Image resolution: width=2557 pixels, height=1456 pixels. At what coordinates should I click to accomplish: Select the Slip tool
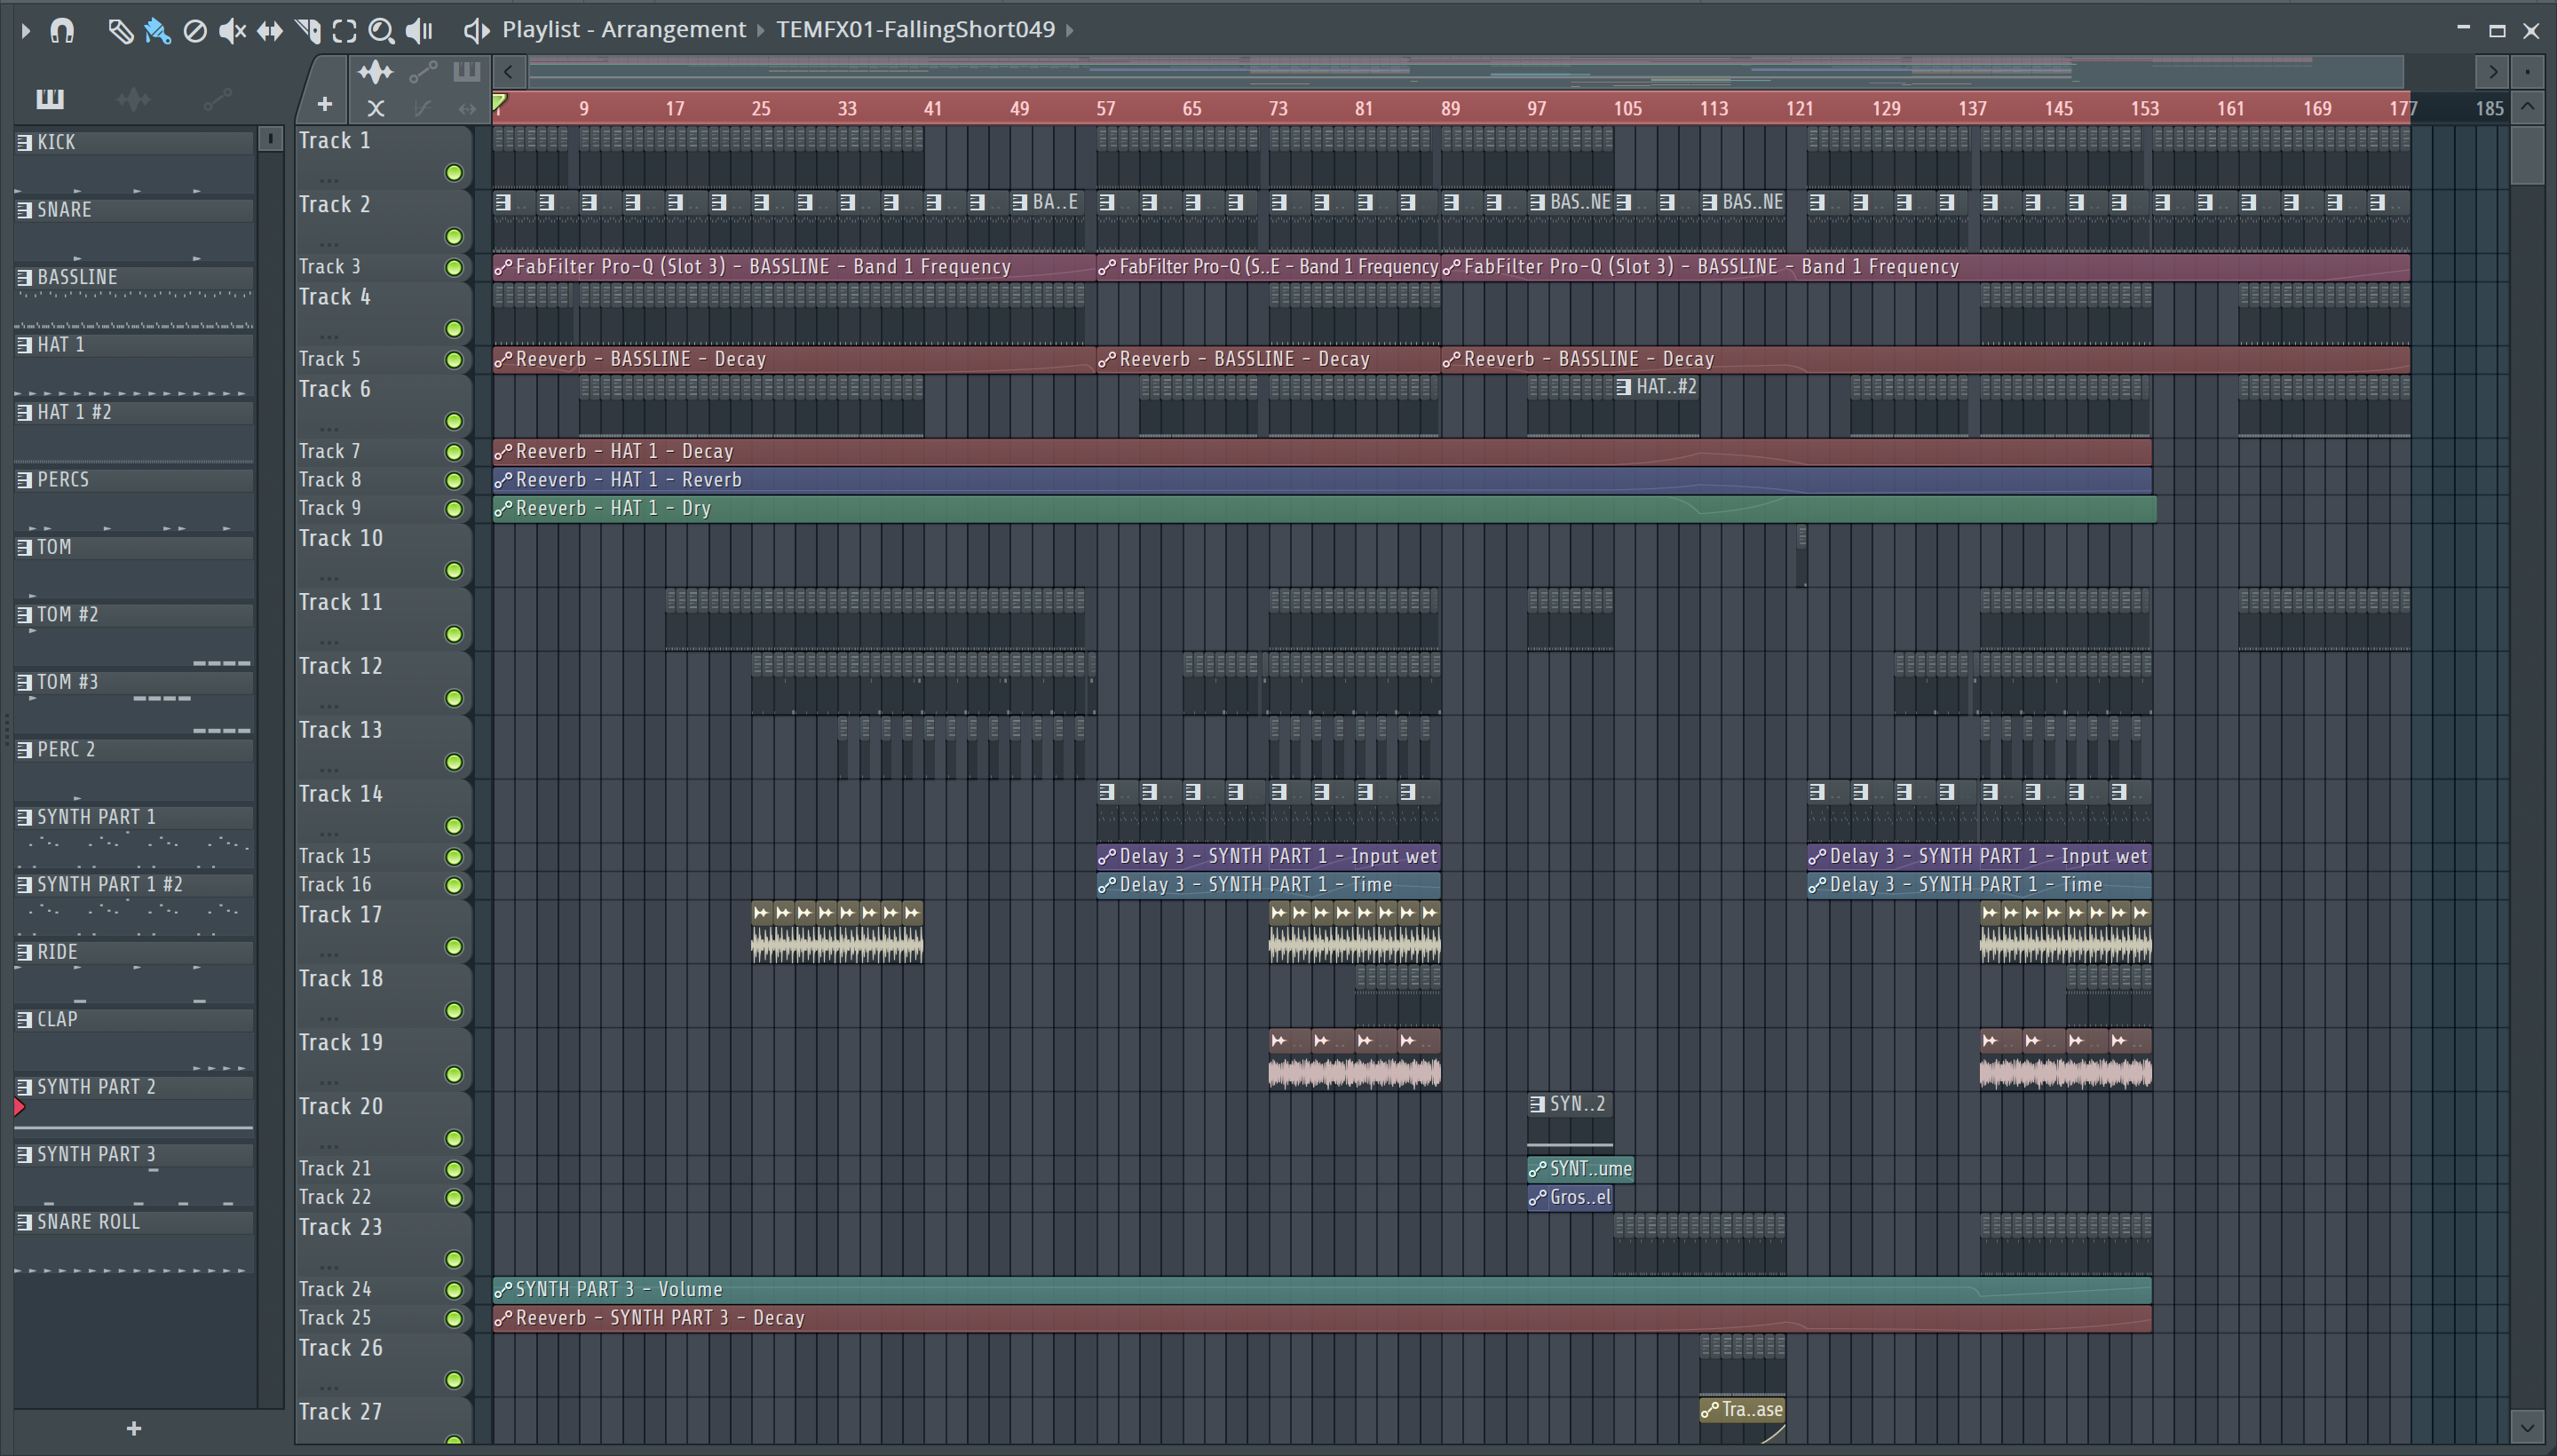(x=269, y=31)
